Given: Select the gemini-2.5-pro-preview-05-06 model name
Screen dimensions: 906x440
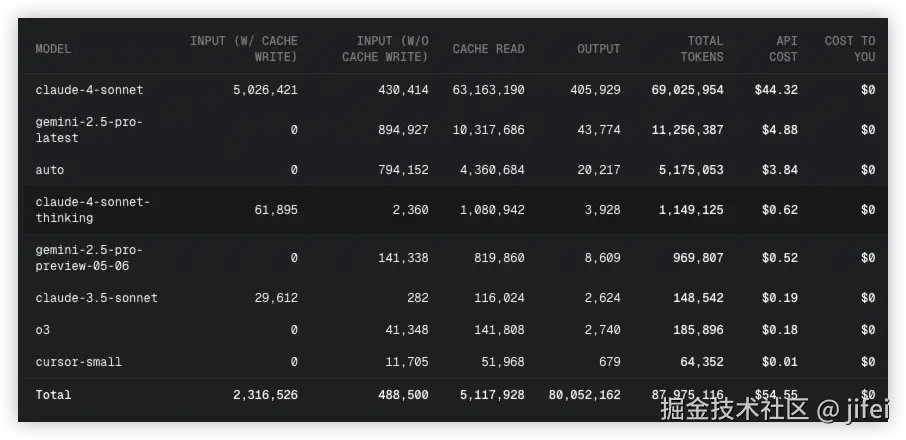Looking at the screenshot, I should click(89, 258).
